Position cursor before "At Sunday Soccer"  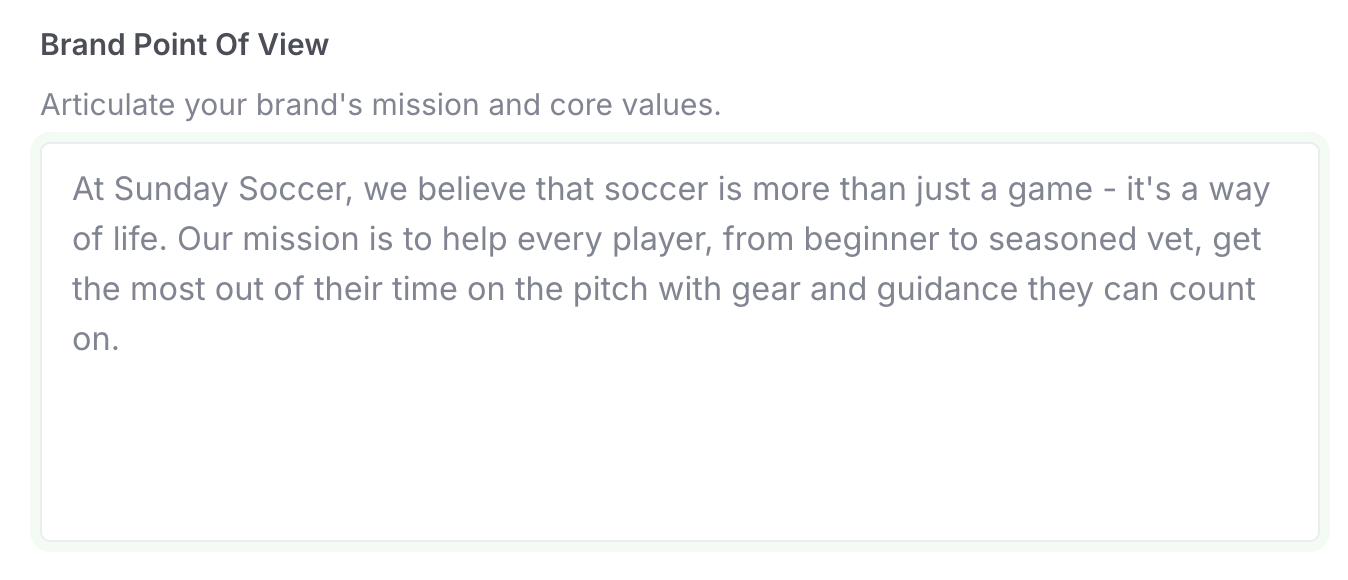tap(72, 188)
